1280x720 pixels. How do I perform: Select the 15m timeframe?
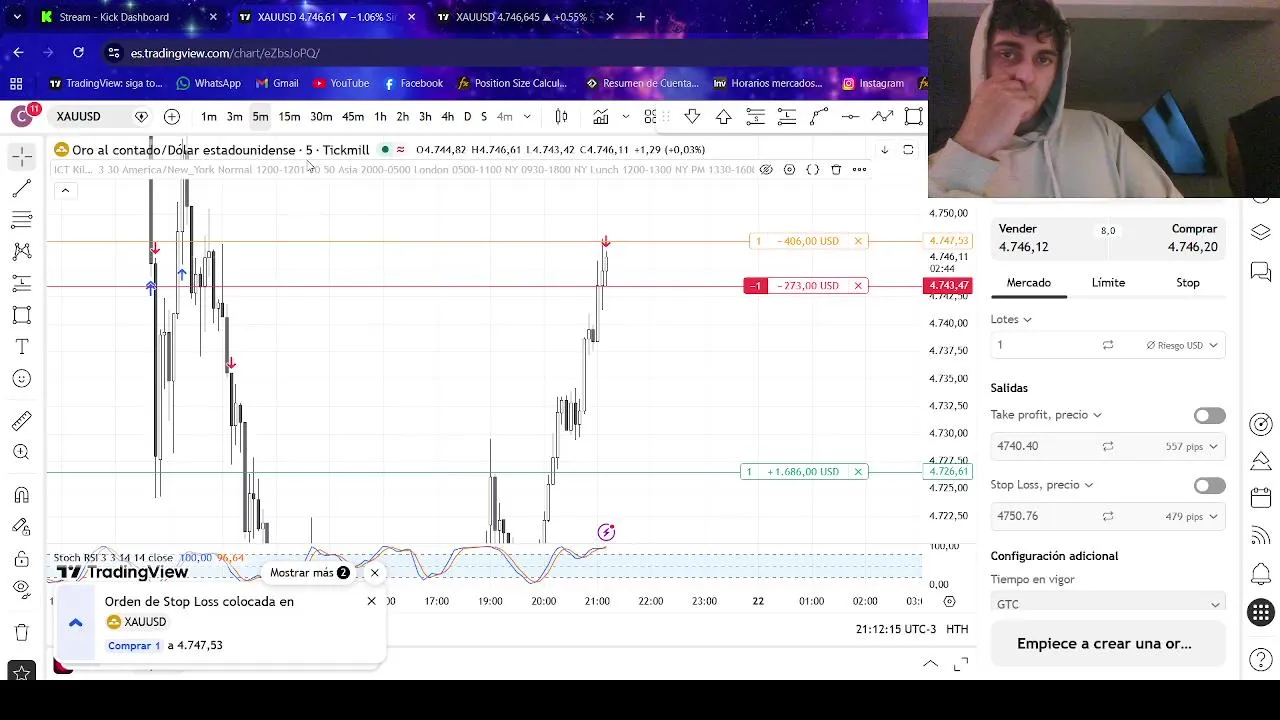(289, 117)
